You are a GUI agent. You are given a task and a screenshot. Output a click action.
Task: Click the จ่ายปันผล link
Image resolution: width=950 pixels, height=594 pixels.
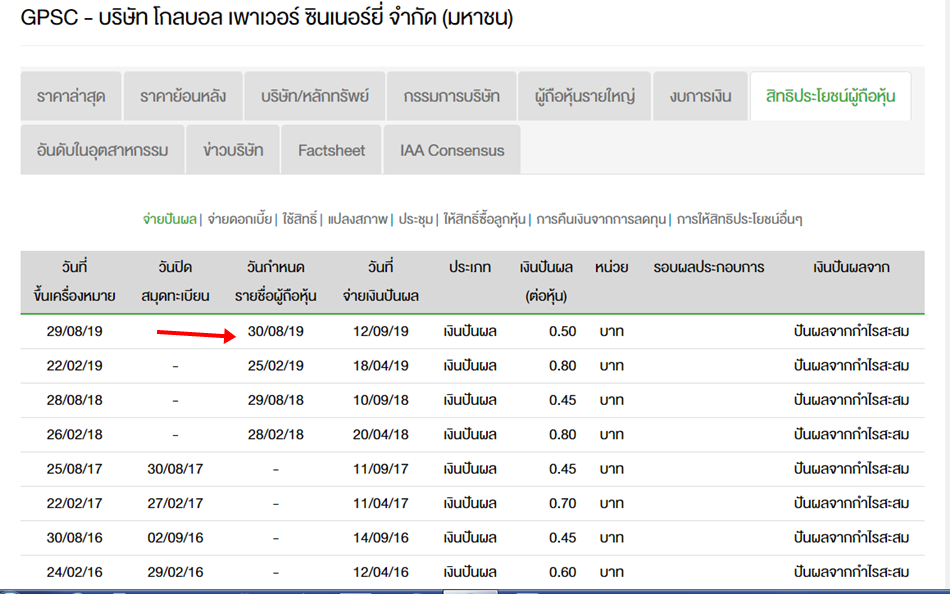(170, 219)
